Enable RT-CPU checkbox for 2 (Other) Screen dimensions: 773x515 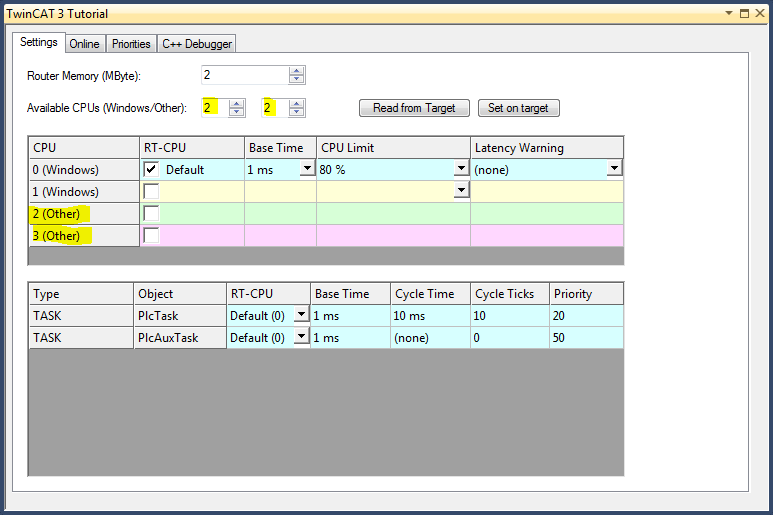pyautogui.click(x=151, y=213)
